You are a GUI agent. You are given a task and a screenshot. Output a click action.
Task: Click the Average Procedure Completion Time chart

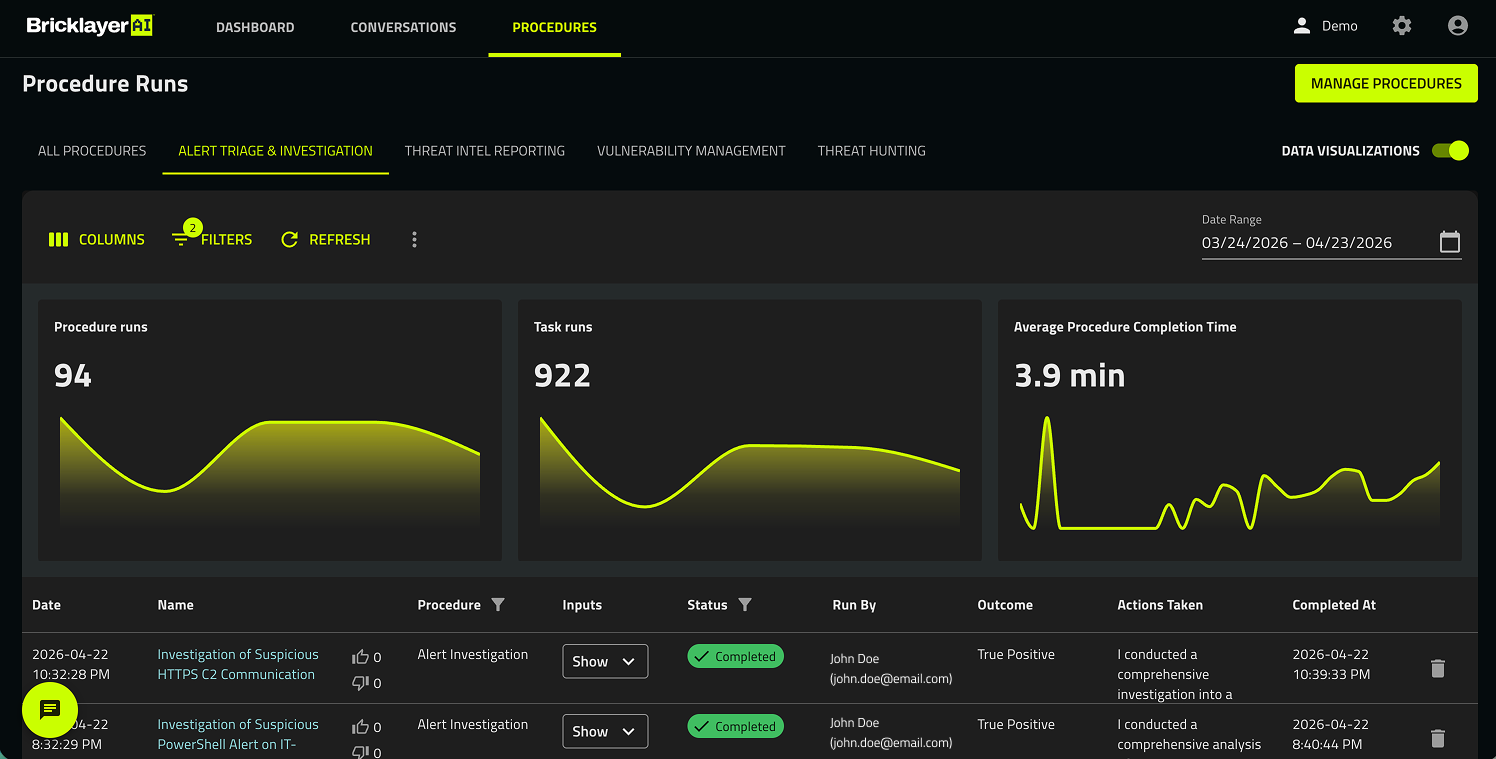click(1230, 472)
